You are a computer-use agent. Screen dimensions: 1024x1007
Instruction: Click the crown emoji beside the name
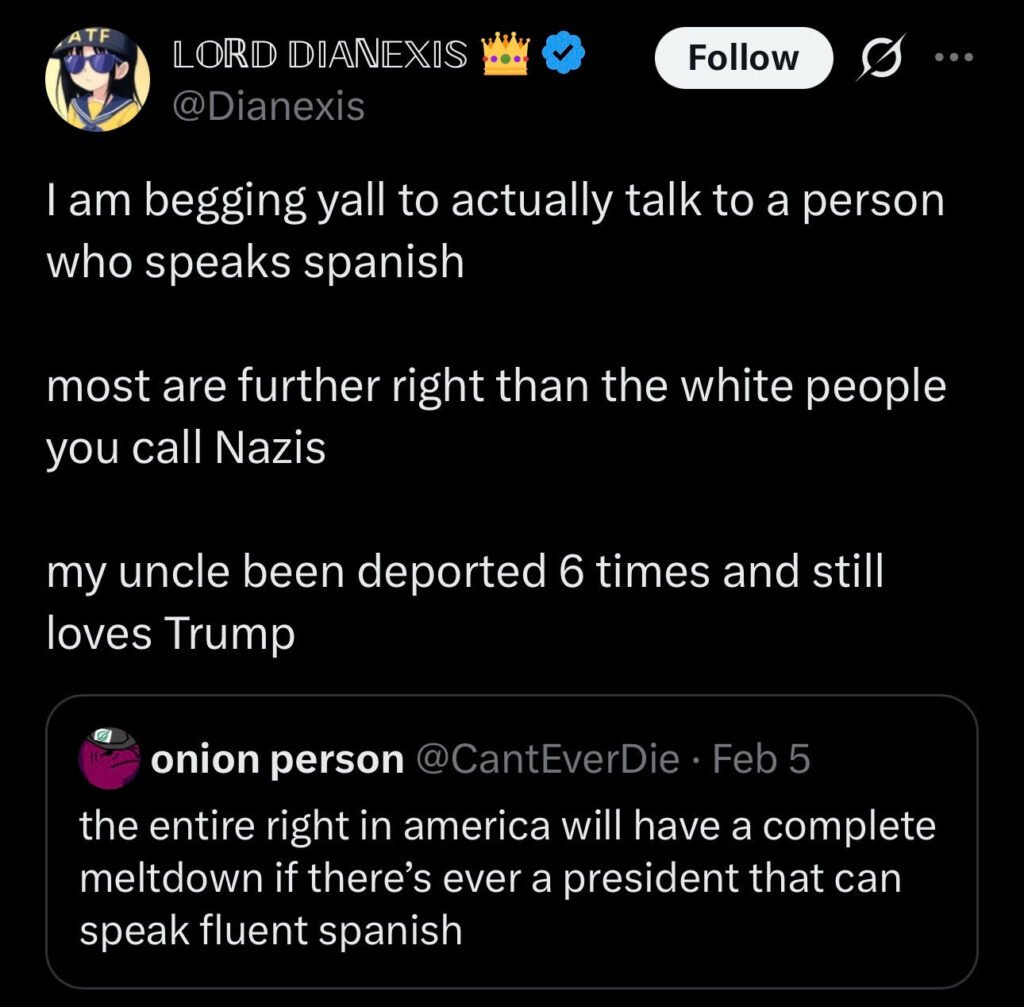coord(504,56)
